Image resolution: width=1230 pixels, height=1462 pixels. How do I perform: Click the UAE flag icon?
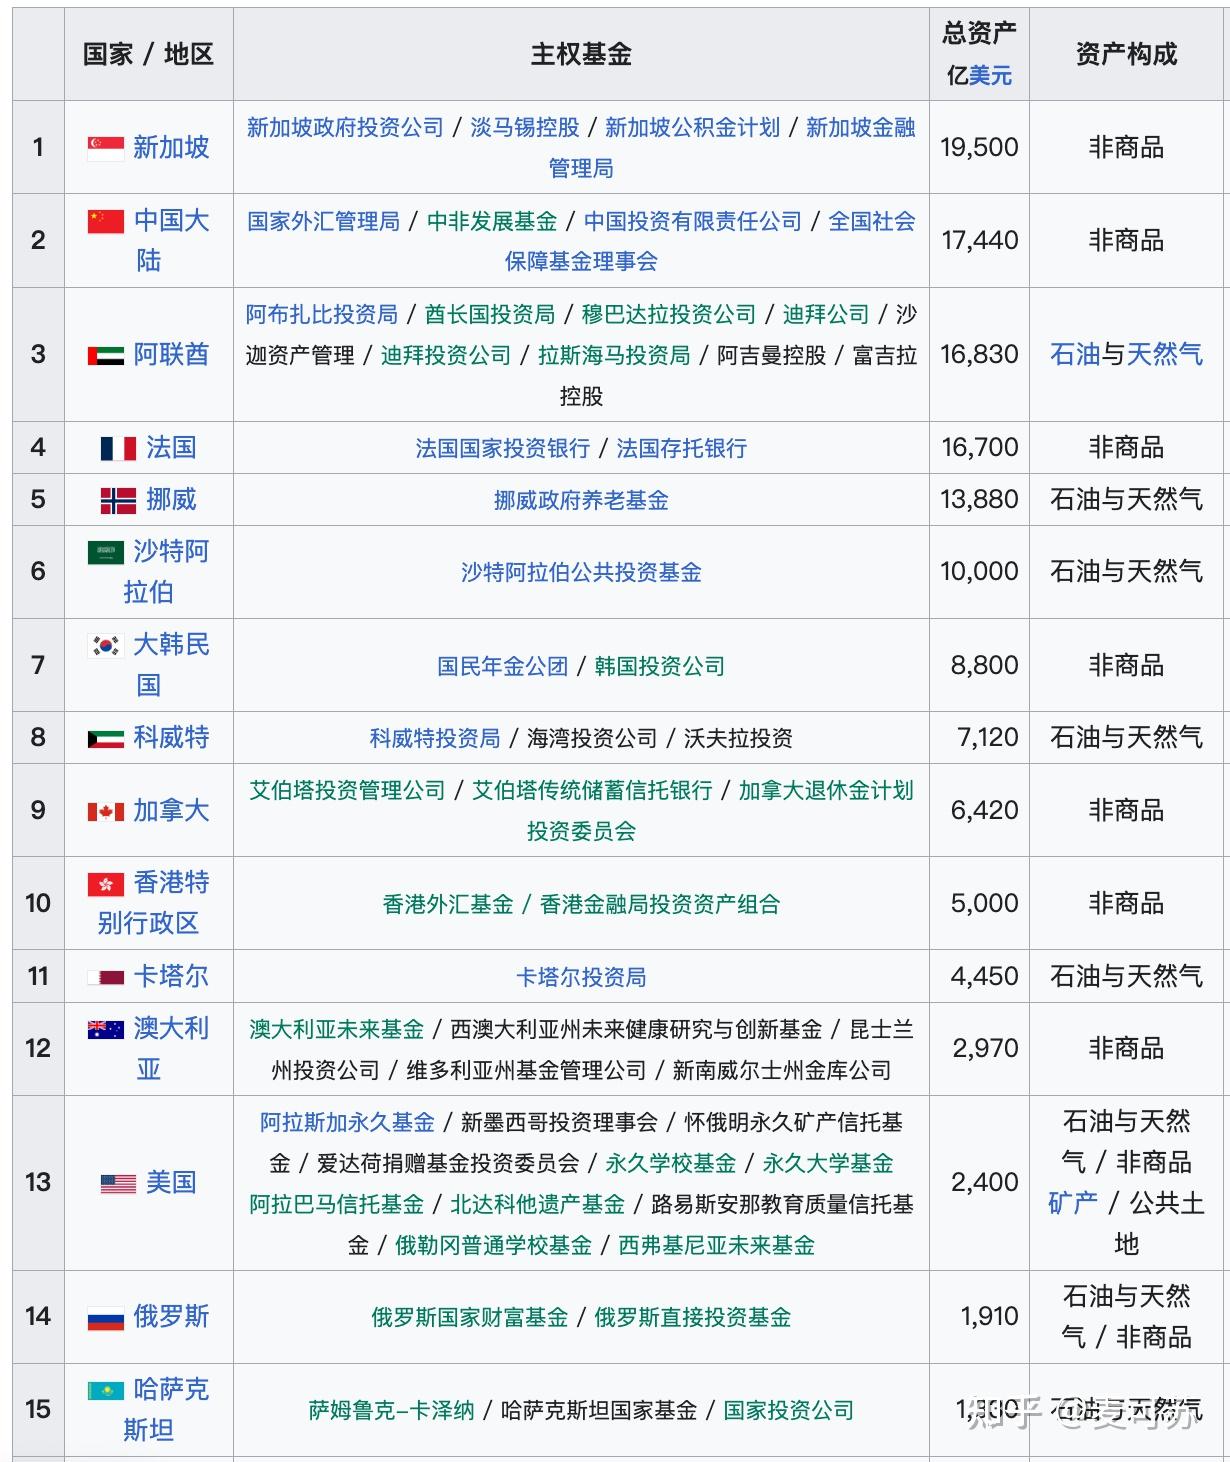pyautogui.click(x=105, y=355)
